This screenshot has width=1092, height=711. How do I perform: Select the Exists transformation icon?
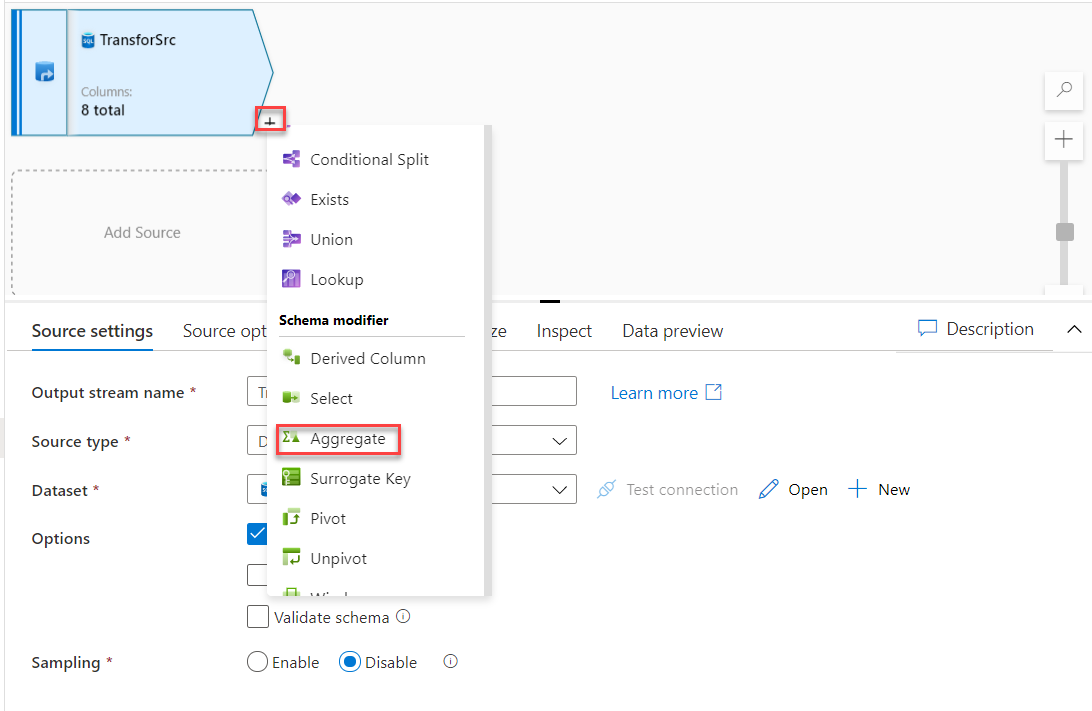[x=291, y=199]
